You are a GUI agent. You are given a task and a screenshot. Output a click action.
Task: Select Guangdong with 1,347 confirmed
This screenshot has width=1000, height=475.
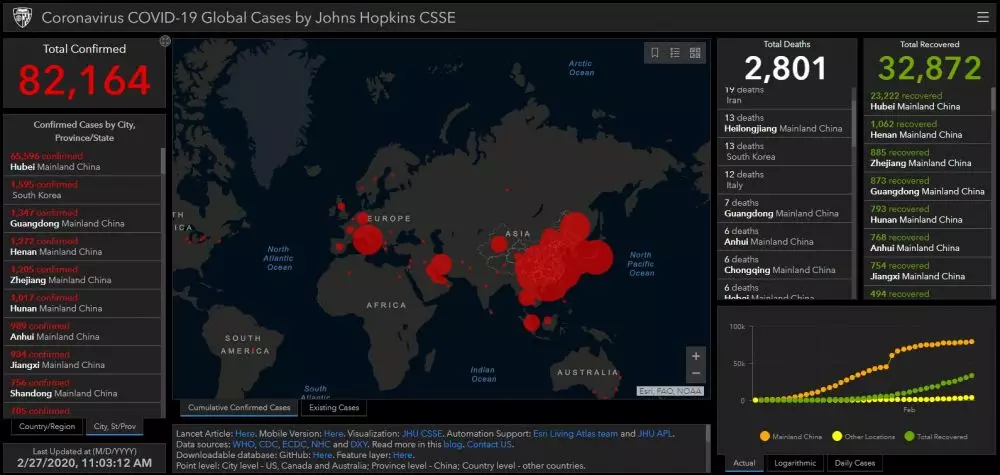click(x=82, y=218)
